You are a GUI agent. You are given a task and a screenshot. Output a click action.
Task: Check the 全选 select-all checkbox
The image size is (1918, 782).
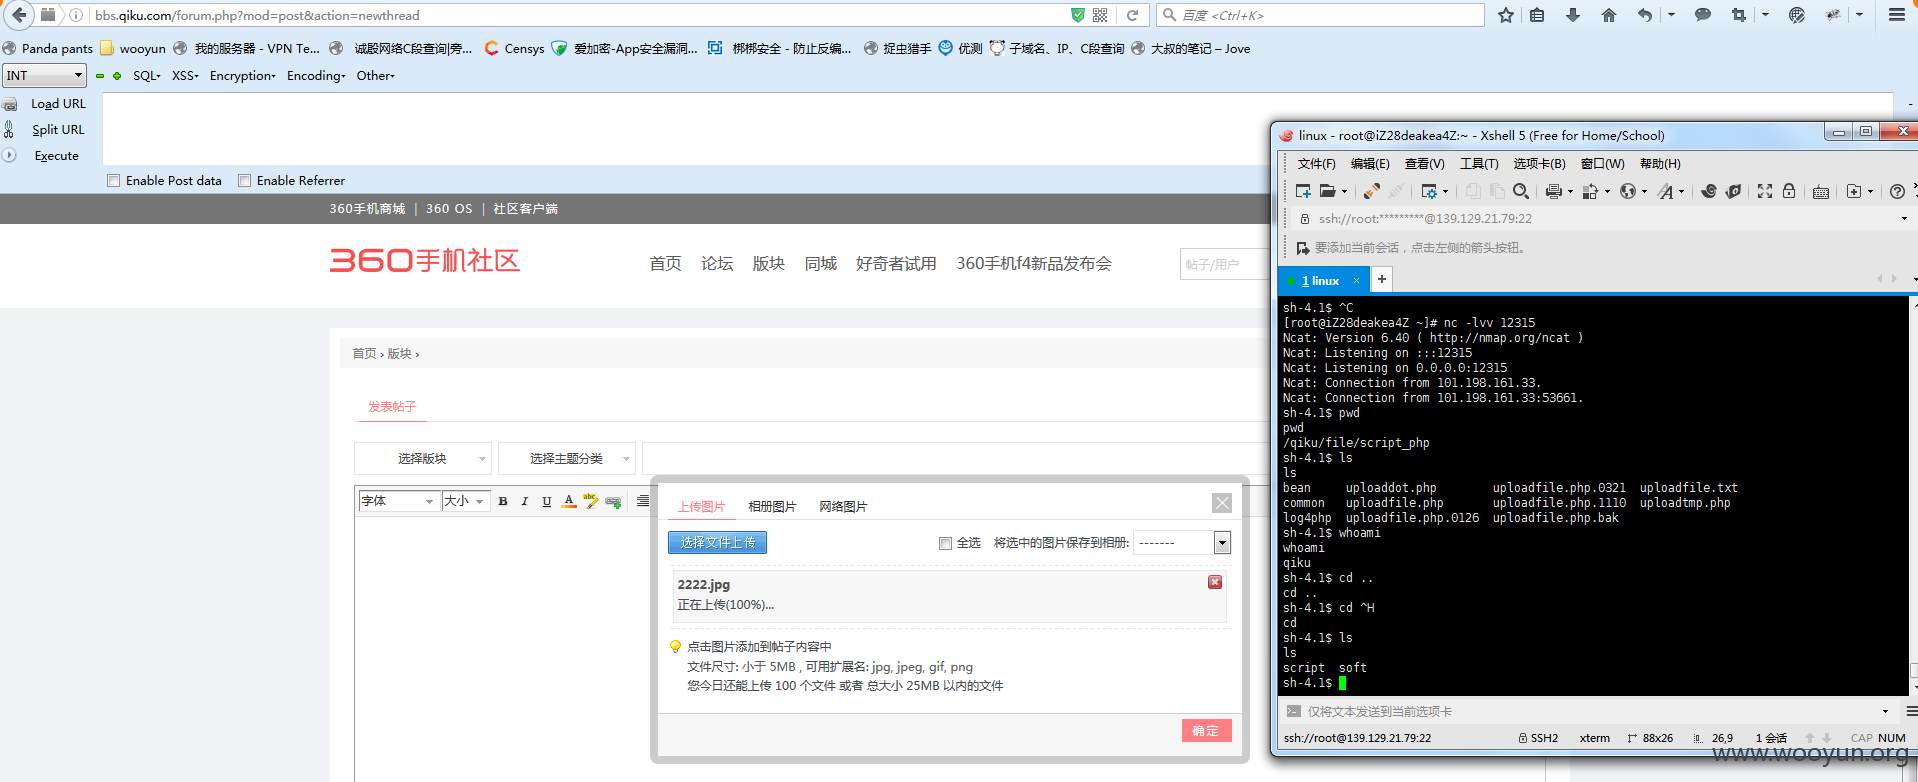(x=945, y=543)
